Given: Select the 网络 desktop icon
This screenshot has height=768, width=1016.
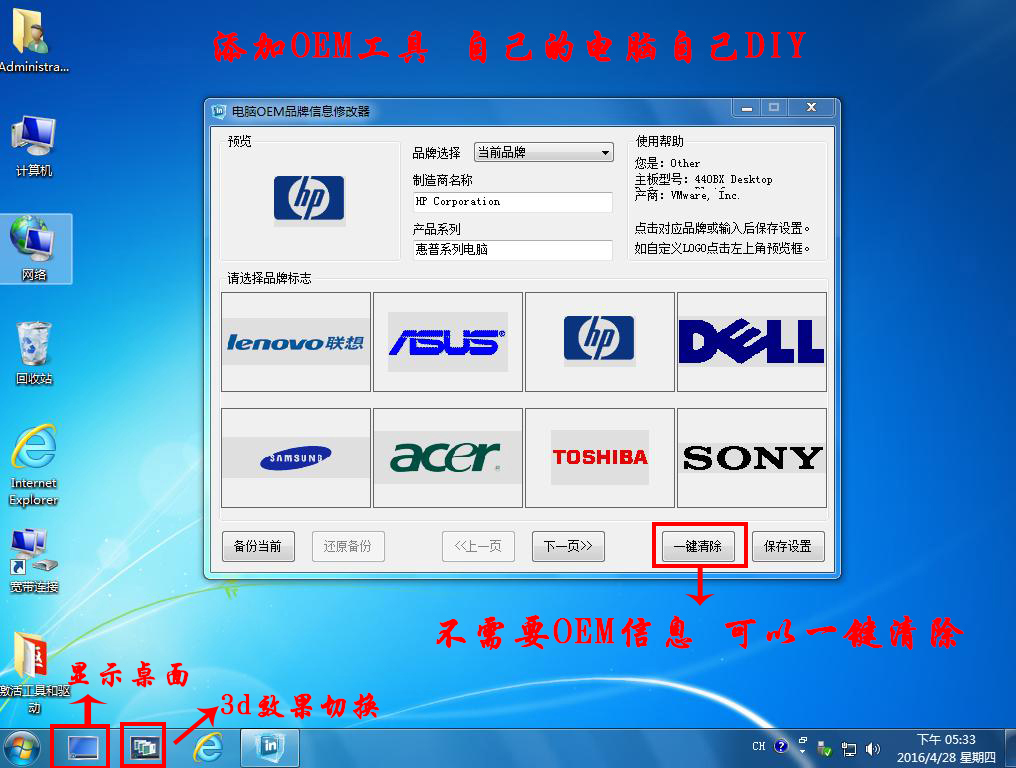Looking at the screenshot, I should point(36,249).
